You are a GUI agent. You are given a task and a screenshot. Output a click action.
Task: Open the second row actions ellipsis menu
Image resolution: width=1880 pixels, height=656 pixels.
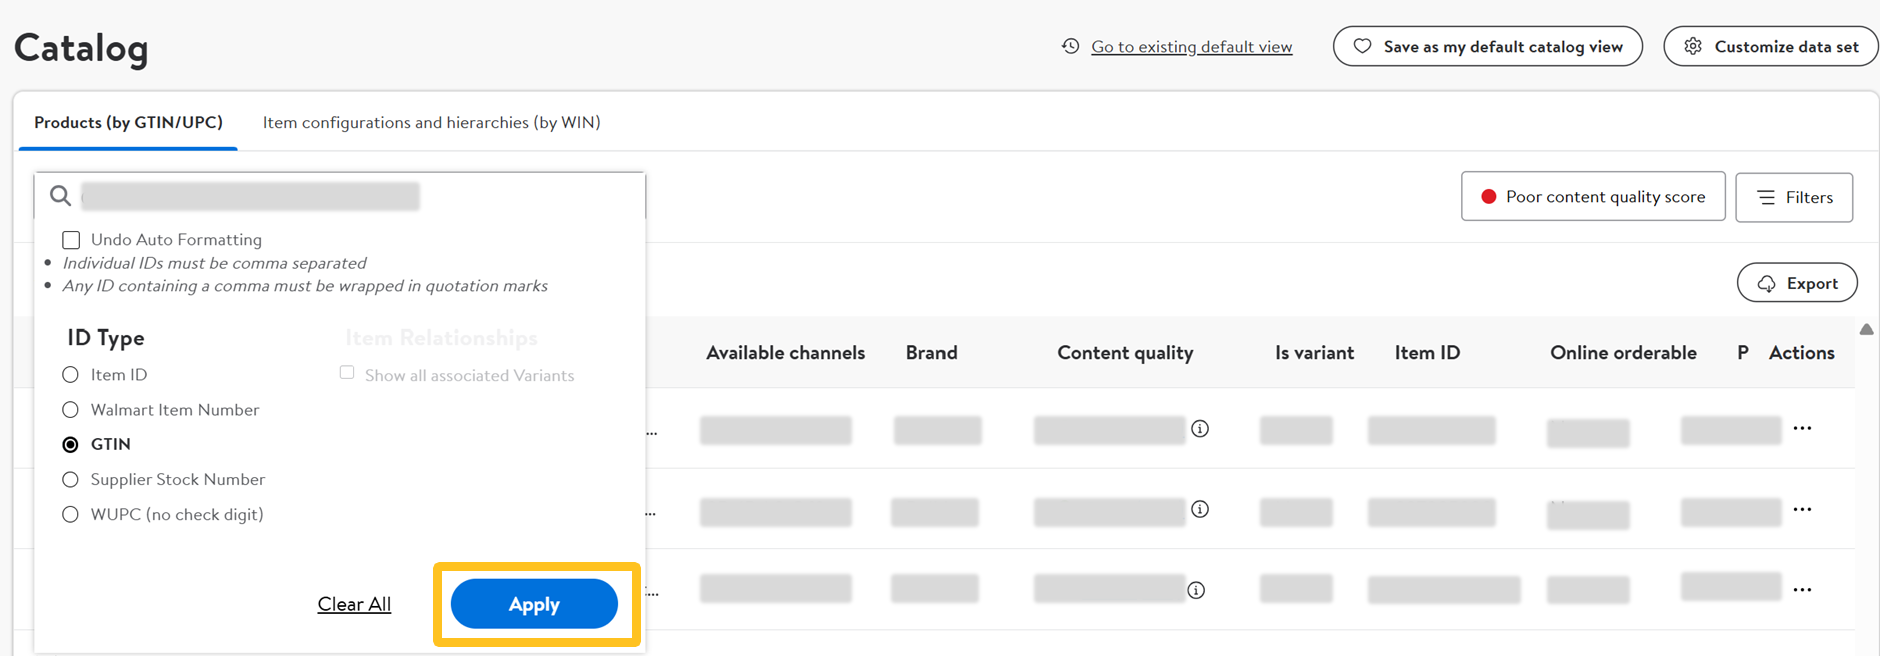(1802, 509)
